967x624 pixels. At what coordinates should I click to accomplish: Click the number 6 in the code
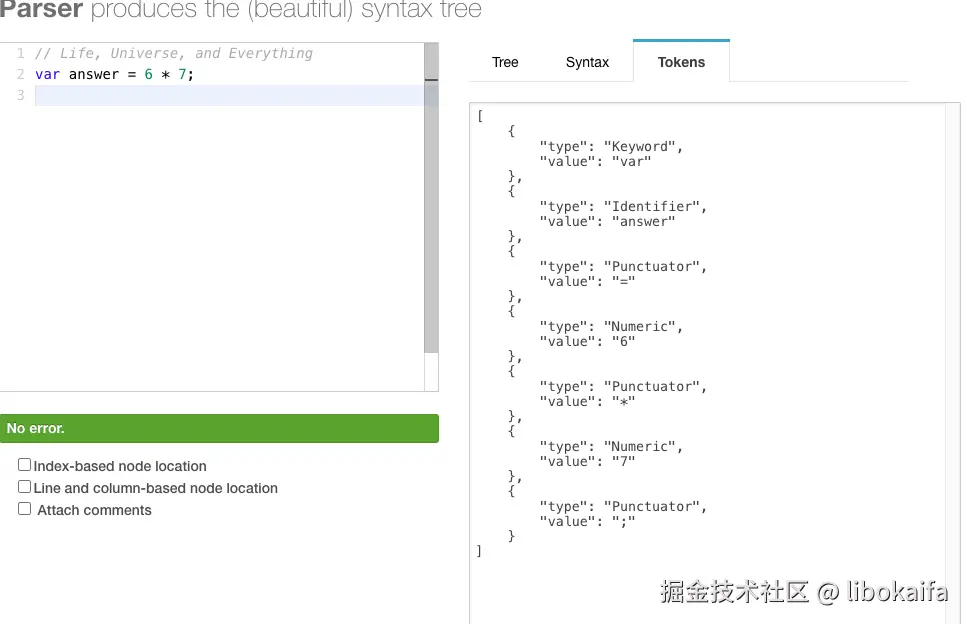pos(148,75)
